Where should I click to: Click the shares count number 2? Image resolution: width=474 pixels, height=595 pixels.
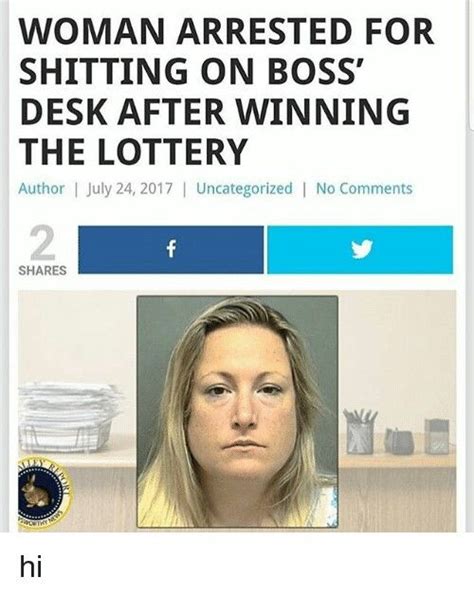[x=43, y=243]
